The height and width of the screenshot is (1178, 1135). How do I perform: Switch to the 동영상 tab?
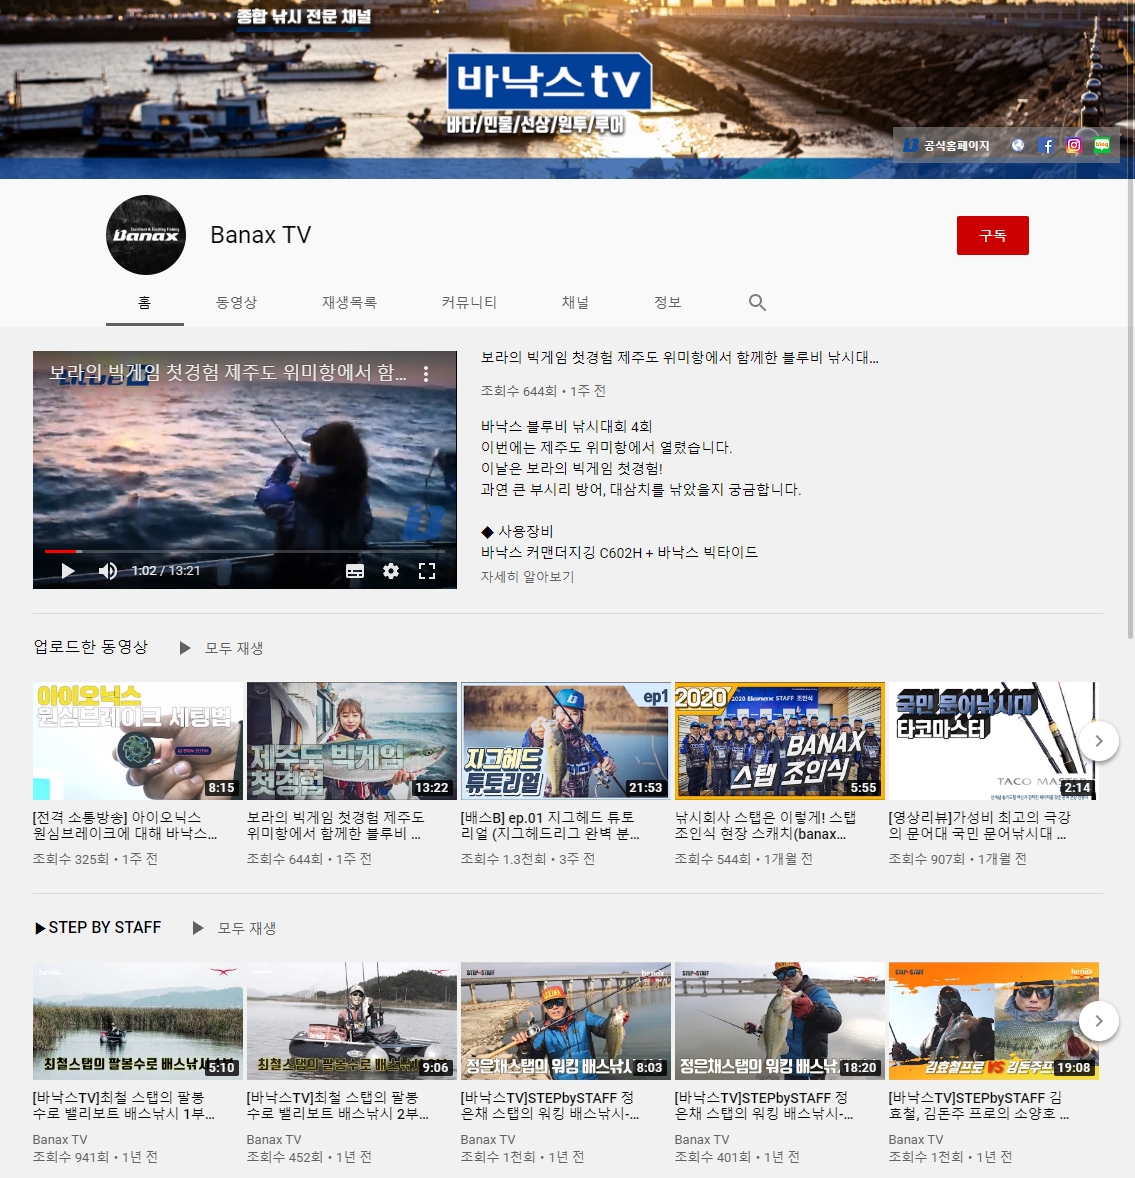click(x=237, y=302)
